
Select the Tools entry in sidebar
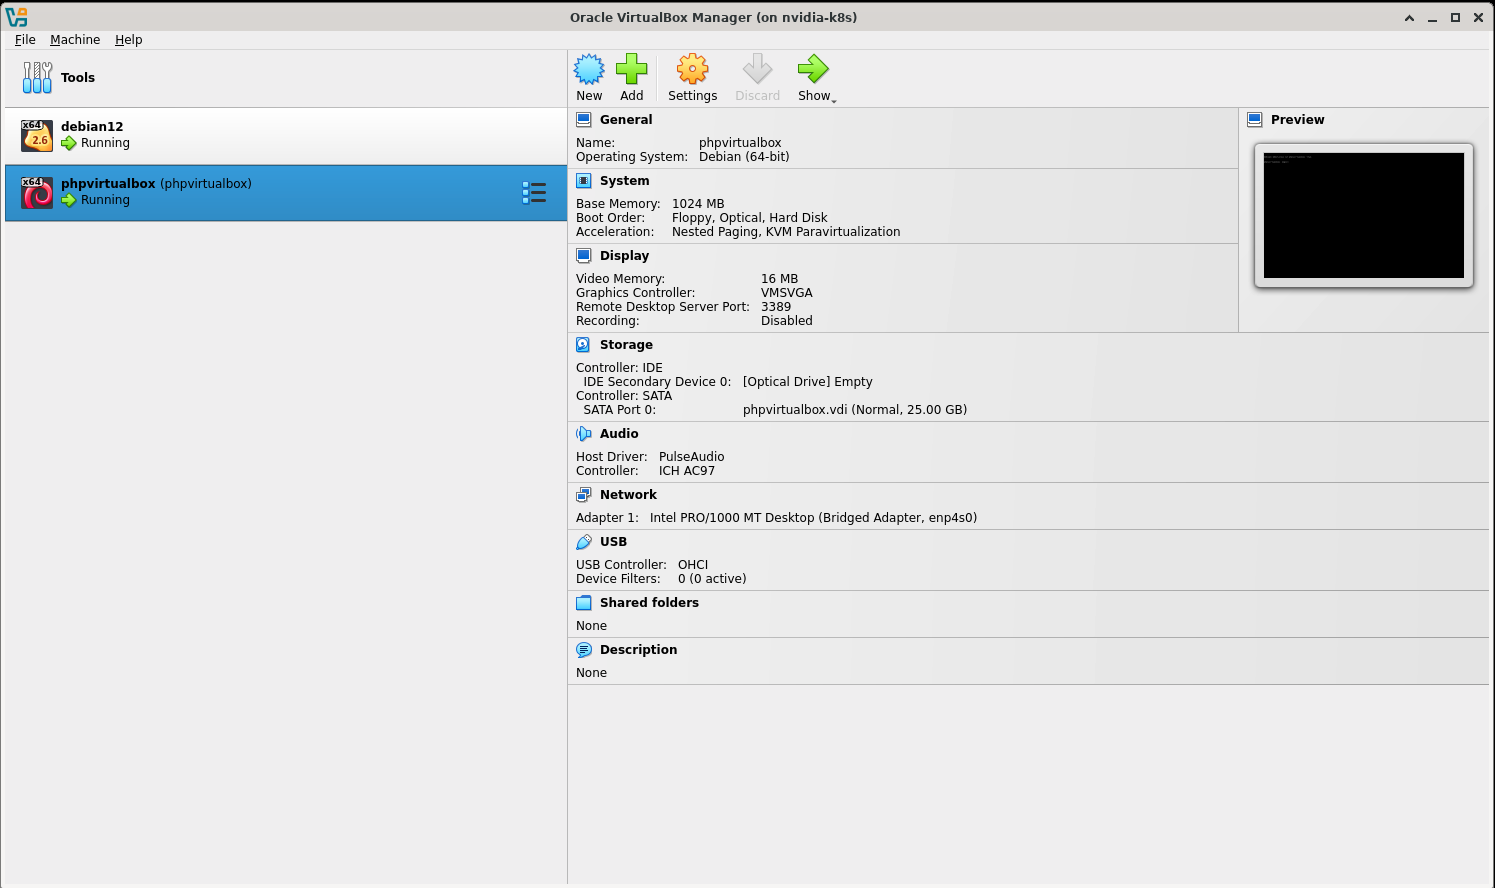(286, 78)
